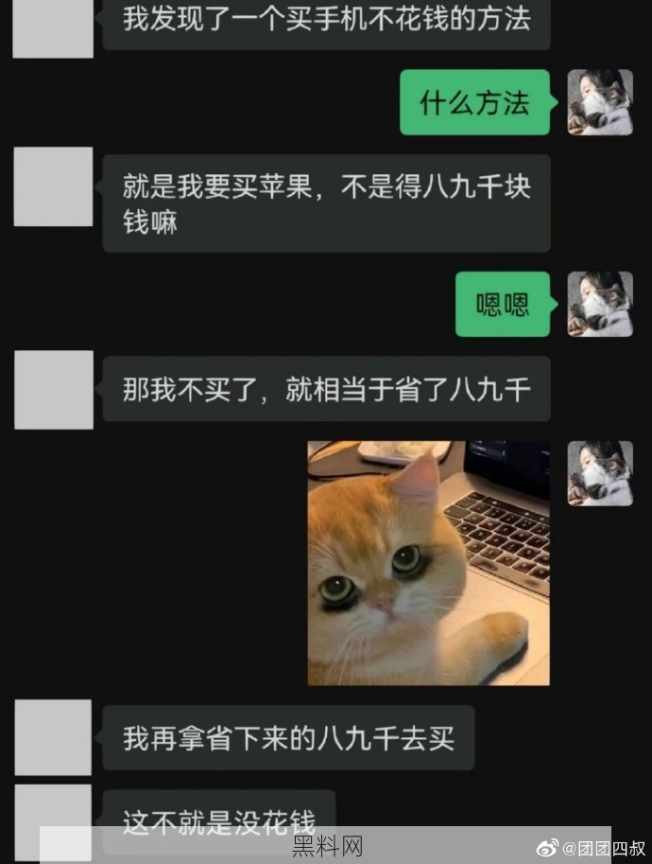Click the laptop keyboard in cat photo
Screen dimensions: 652x864
[498, 537]
